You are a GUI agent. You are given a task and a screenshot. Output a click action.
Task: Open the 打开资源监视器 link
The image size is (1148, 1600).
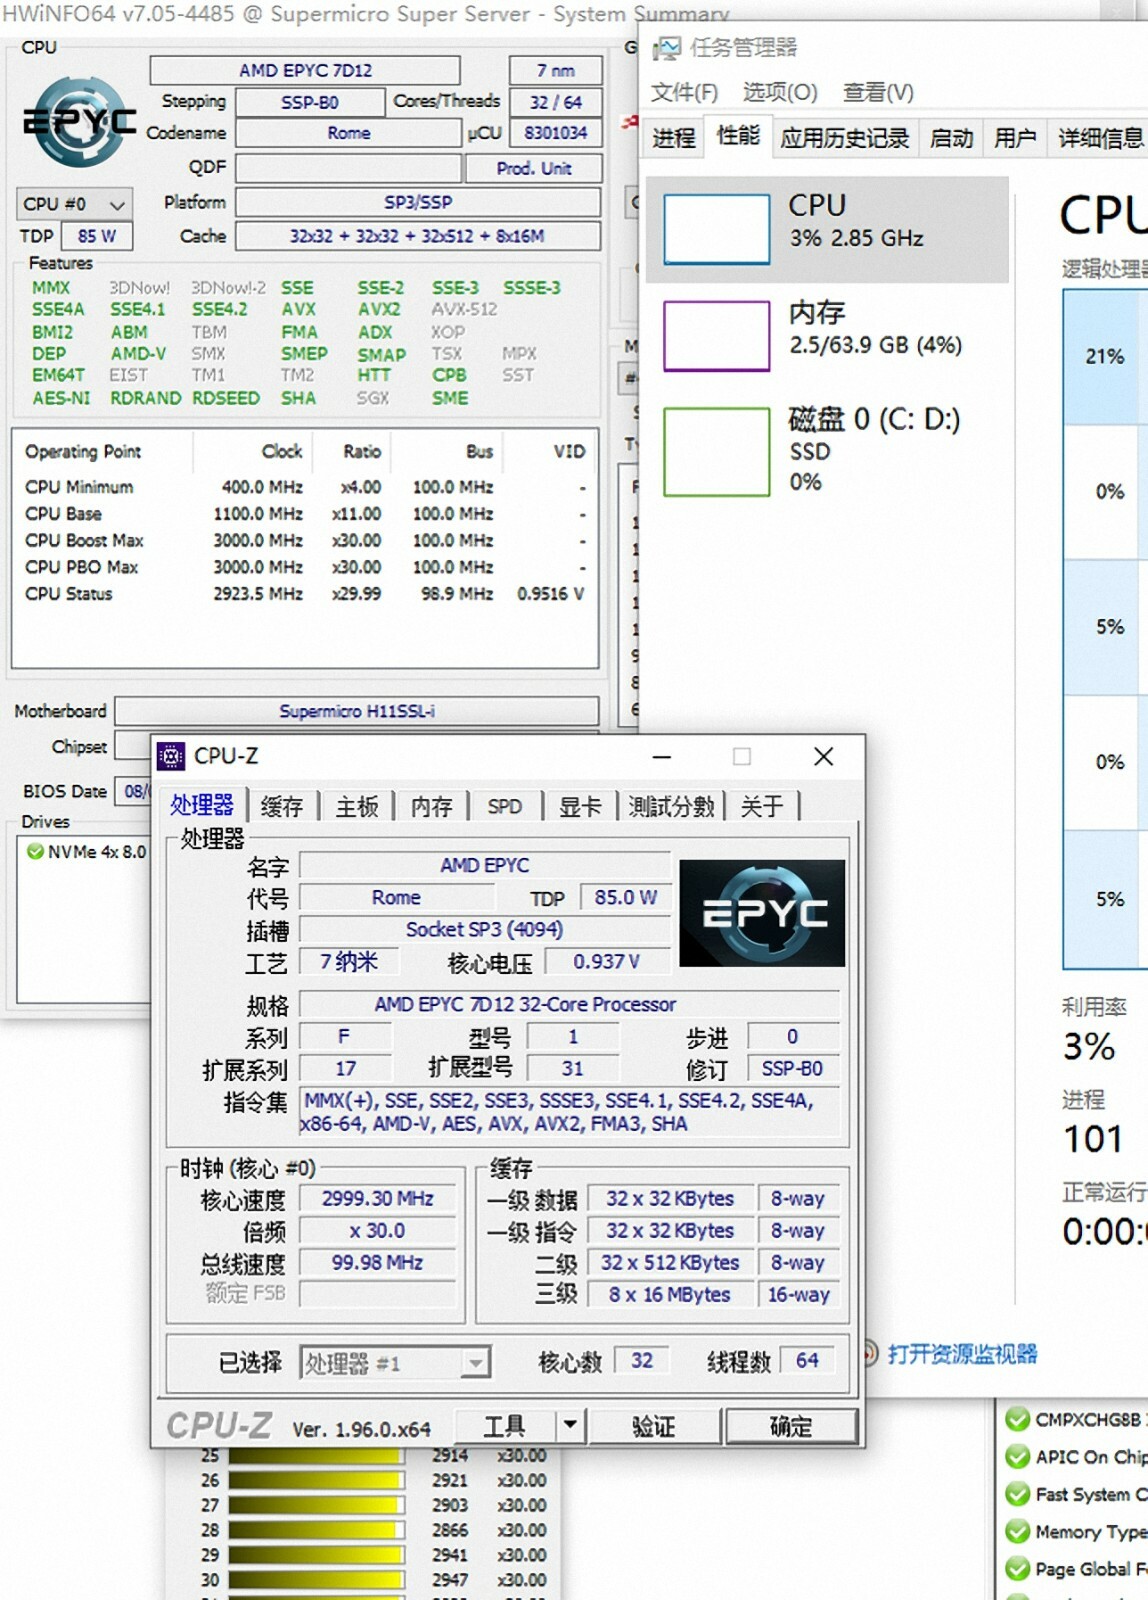962,1354
